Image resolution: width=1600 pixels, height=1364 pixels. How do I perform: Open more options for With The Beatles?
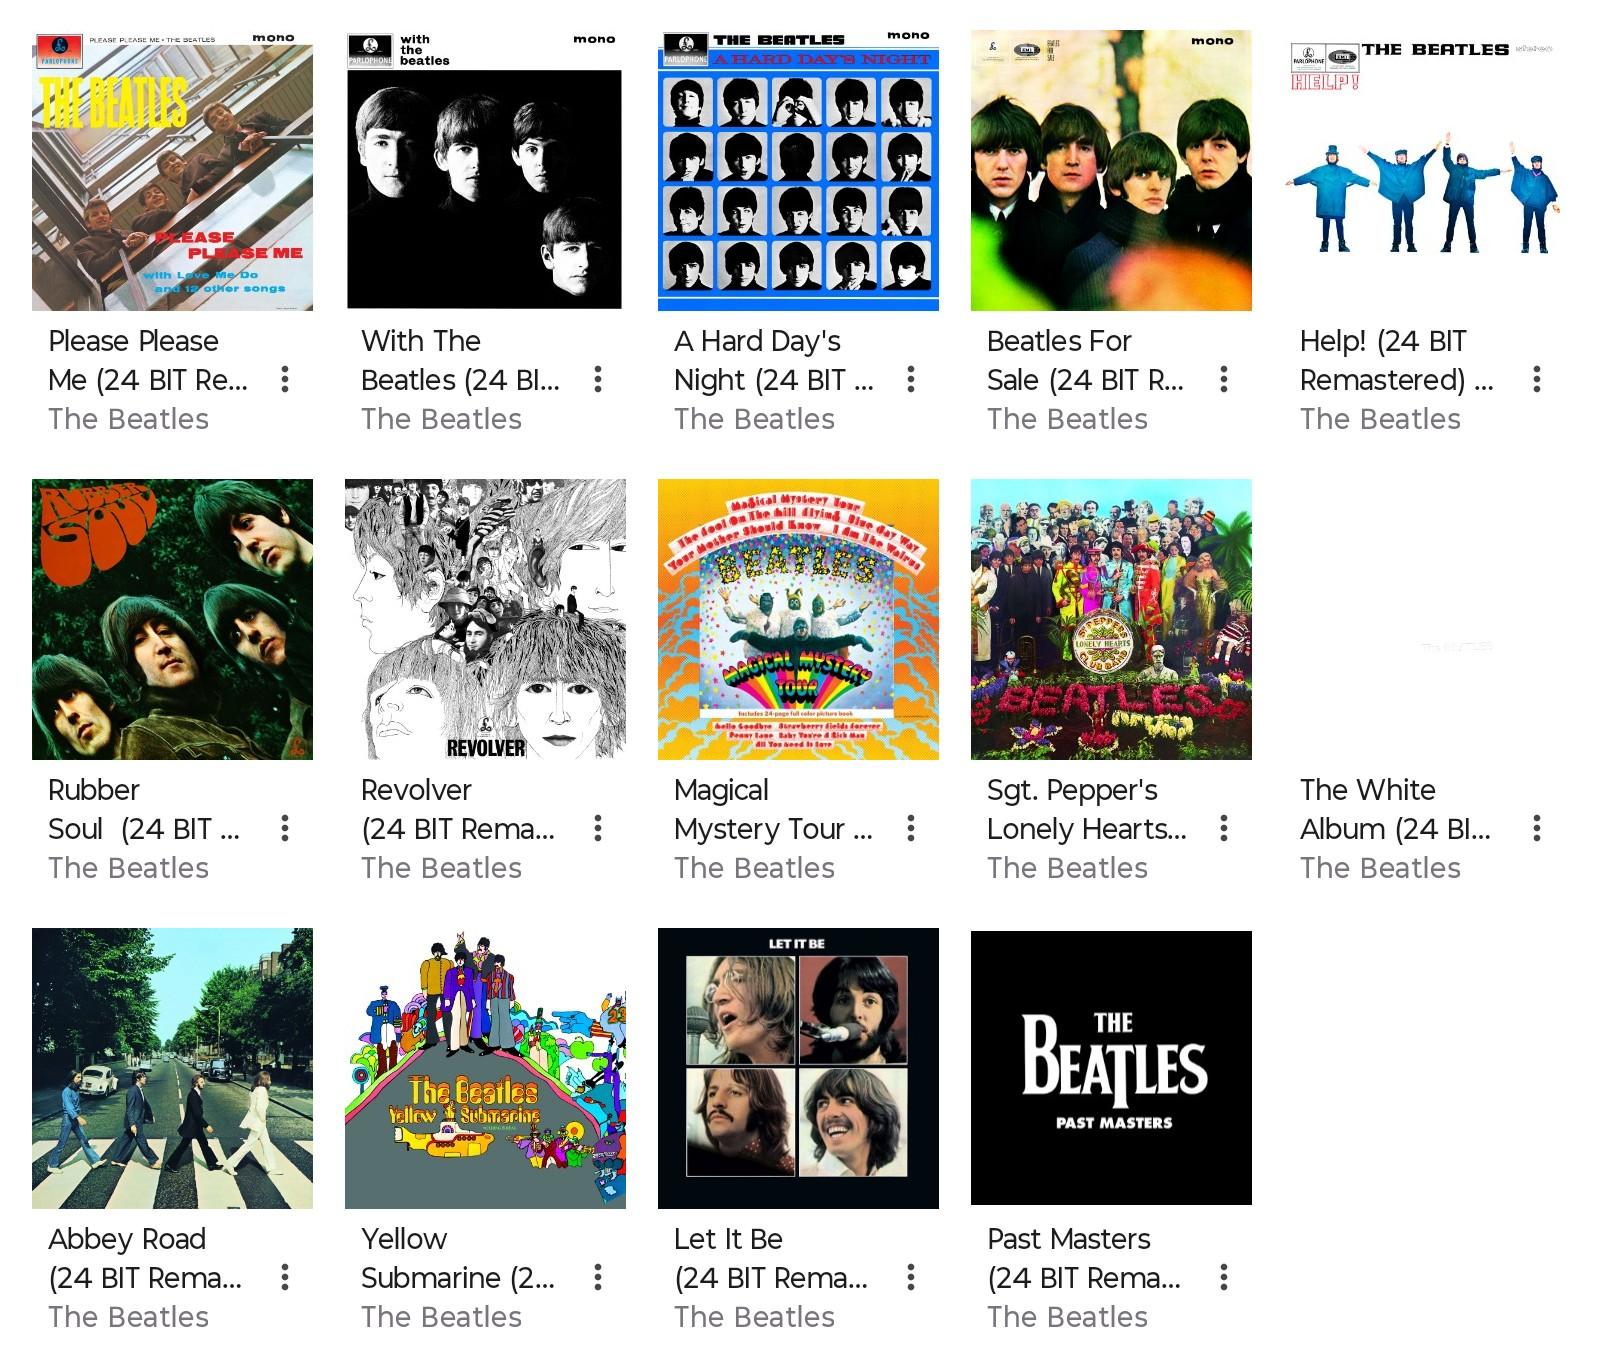tap(598, 379)
